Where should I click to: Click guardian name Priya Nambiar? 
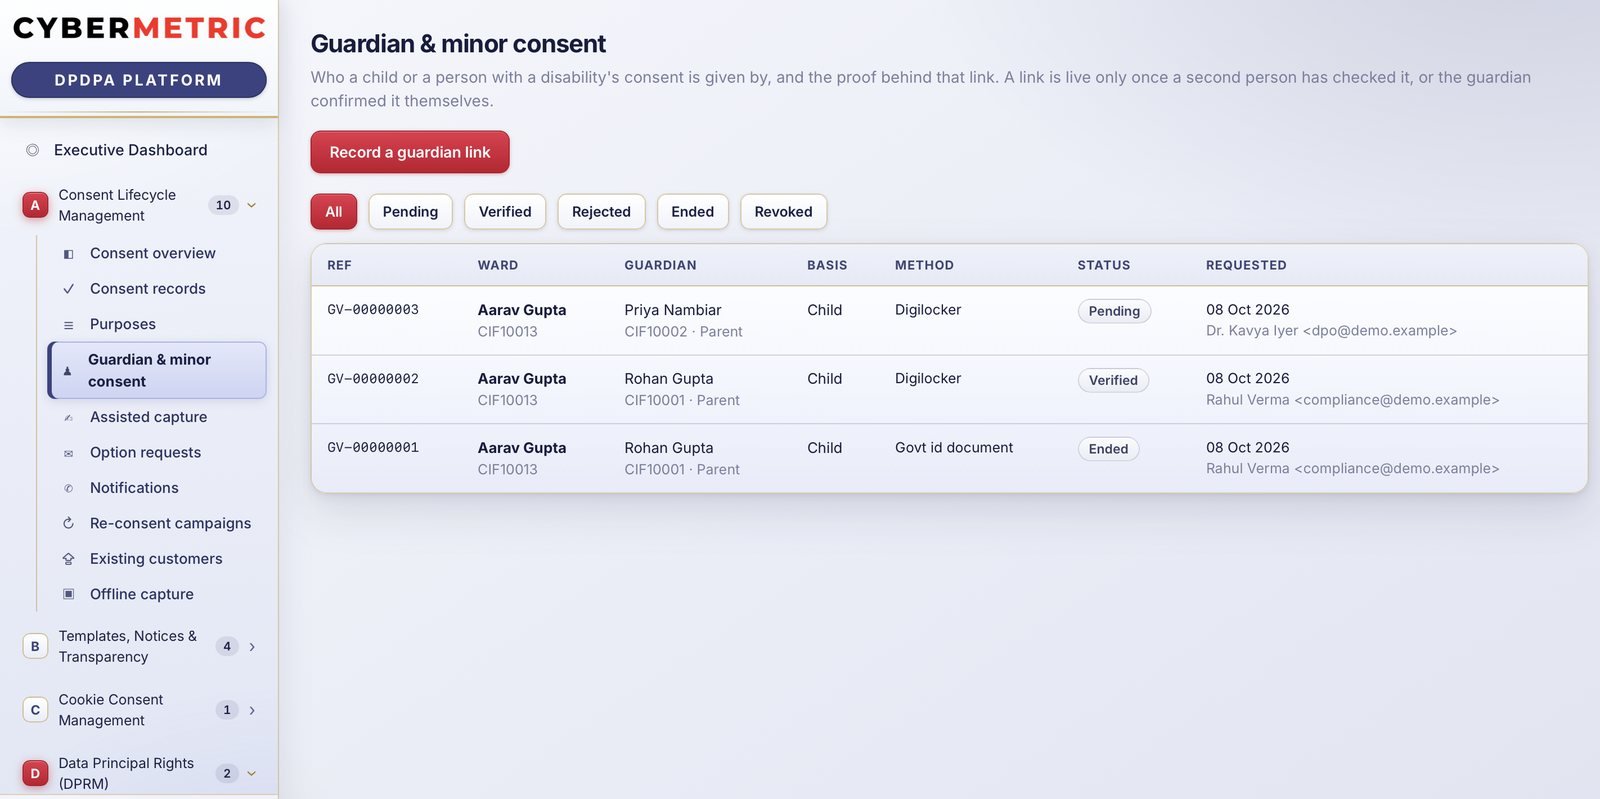pyautogui.click(x=673, y=310)
